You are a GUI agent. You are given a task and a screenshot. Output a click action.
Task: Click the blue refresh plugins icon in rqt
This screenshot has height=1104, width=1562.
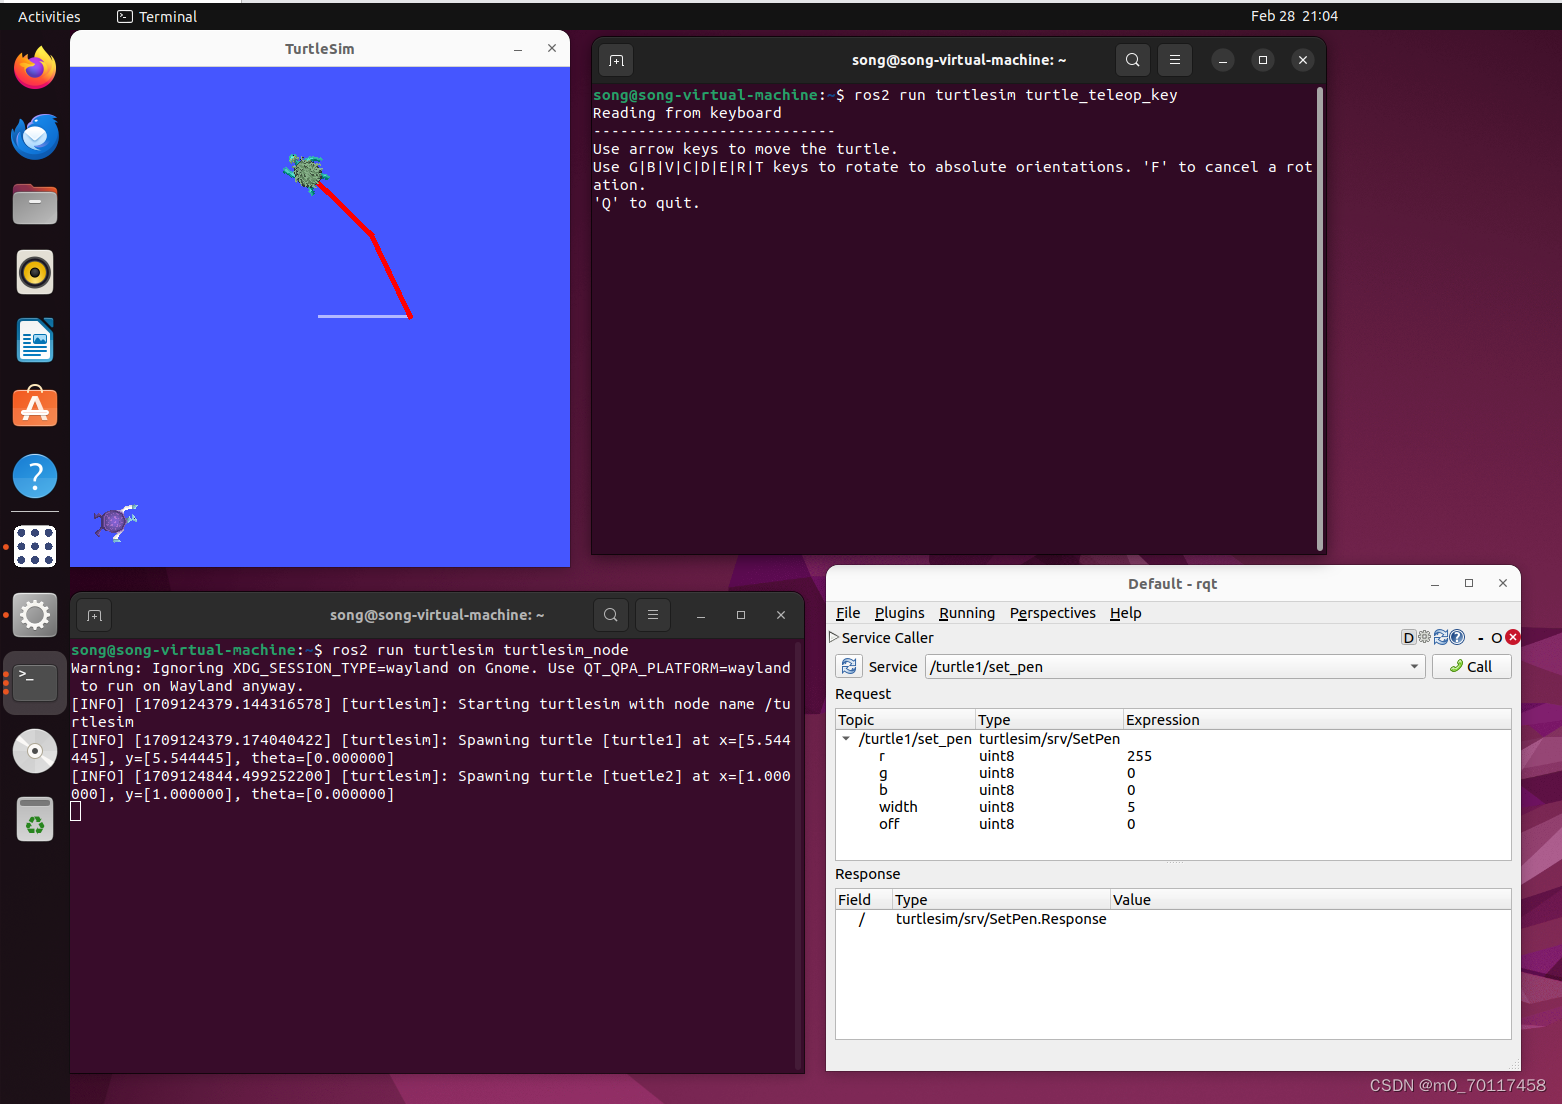(x=1441, y=637)
